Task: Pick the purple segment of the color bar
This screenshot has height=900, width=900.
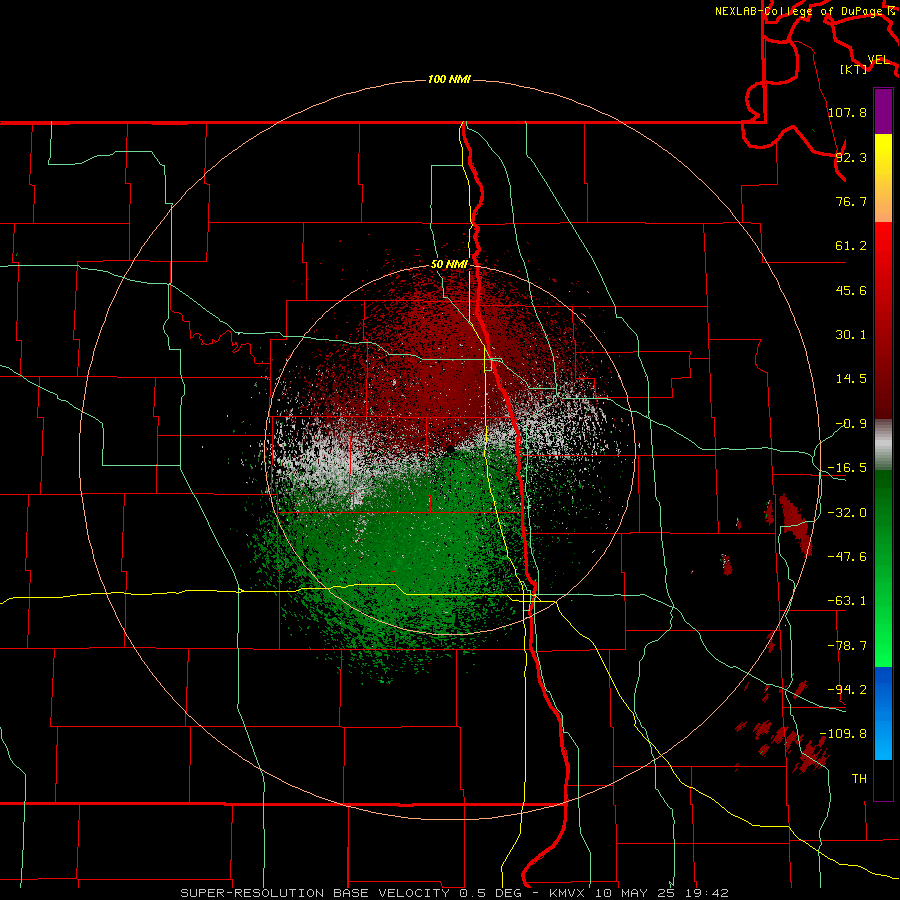Action: click(883, 111)
